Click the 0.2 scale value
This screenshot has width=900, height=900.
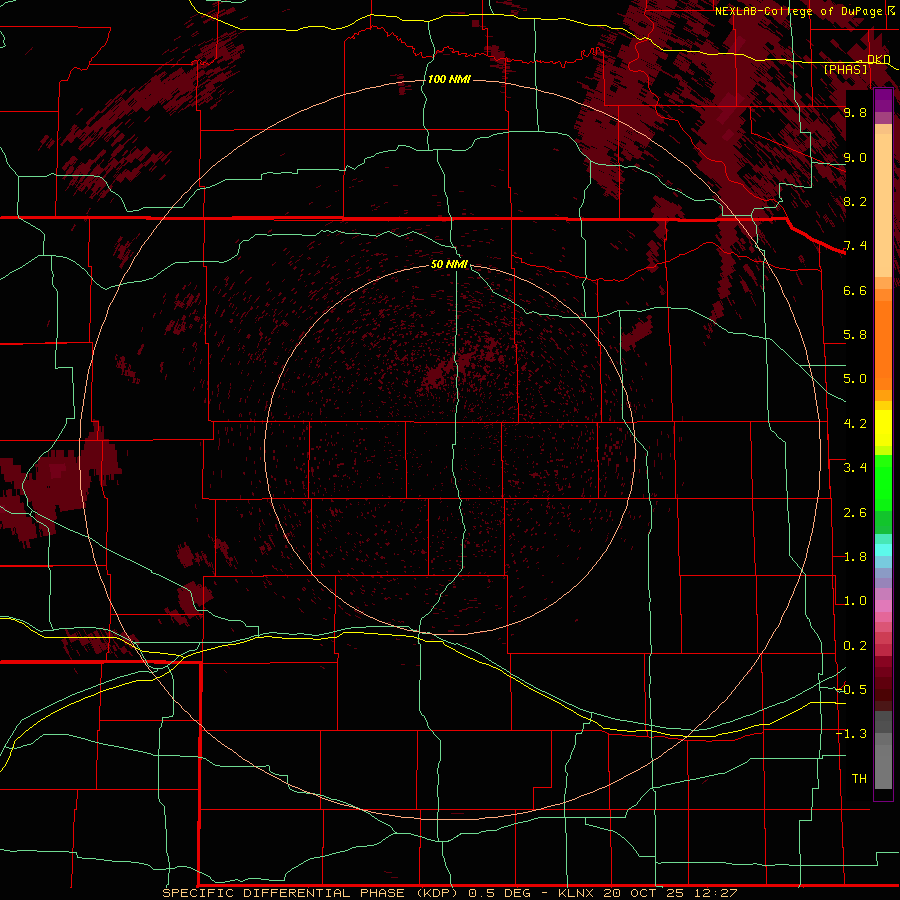(x=855, y=646)
